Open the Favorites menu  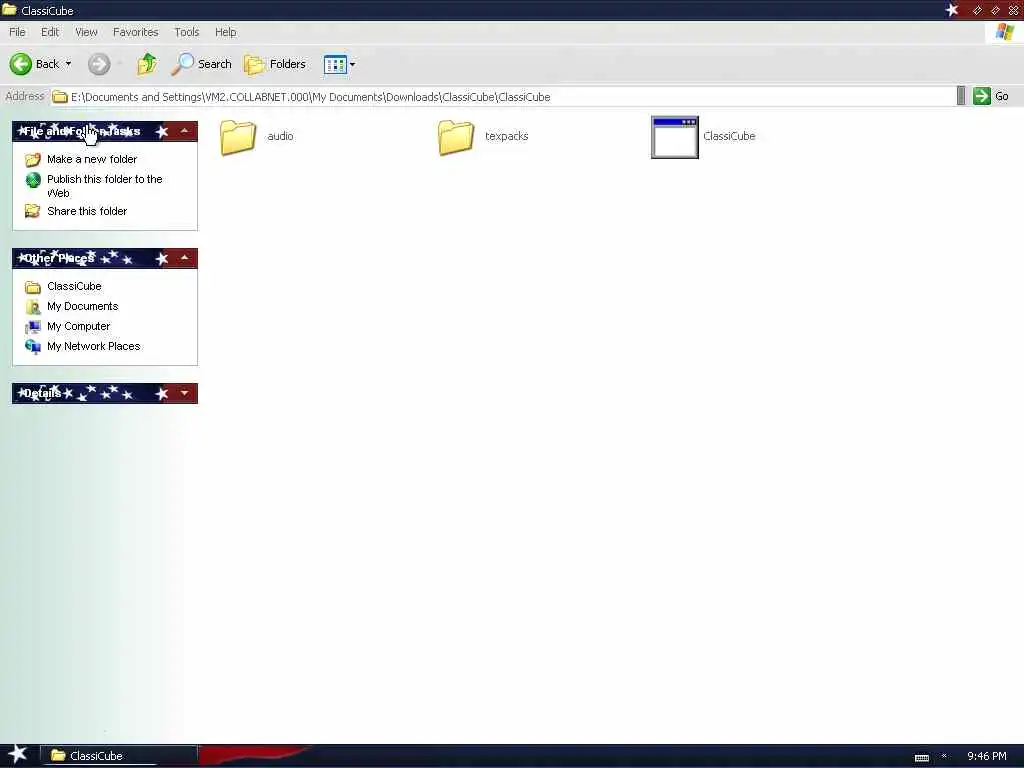tap(136, 32)
